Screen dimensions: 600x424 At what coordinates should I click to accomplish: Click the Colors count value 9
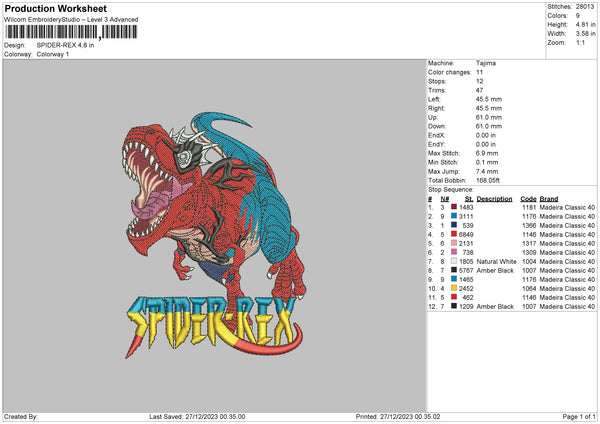578,16
